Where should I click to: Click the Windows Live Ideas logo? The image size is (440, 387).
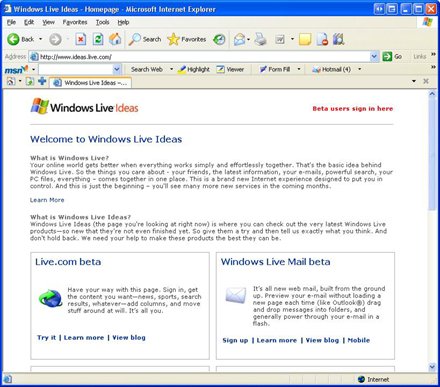(84, 107)
